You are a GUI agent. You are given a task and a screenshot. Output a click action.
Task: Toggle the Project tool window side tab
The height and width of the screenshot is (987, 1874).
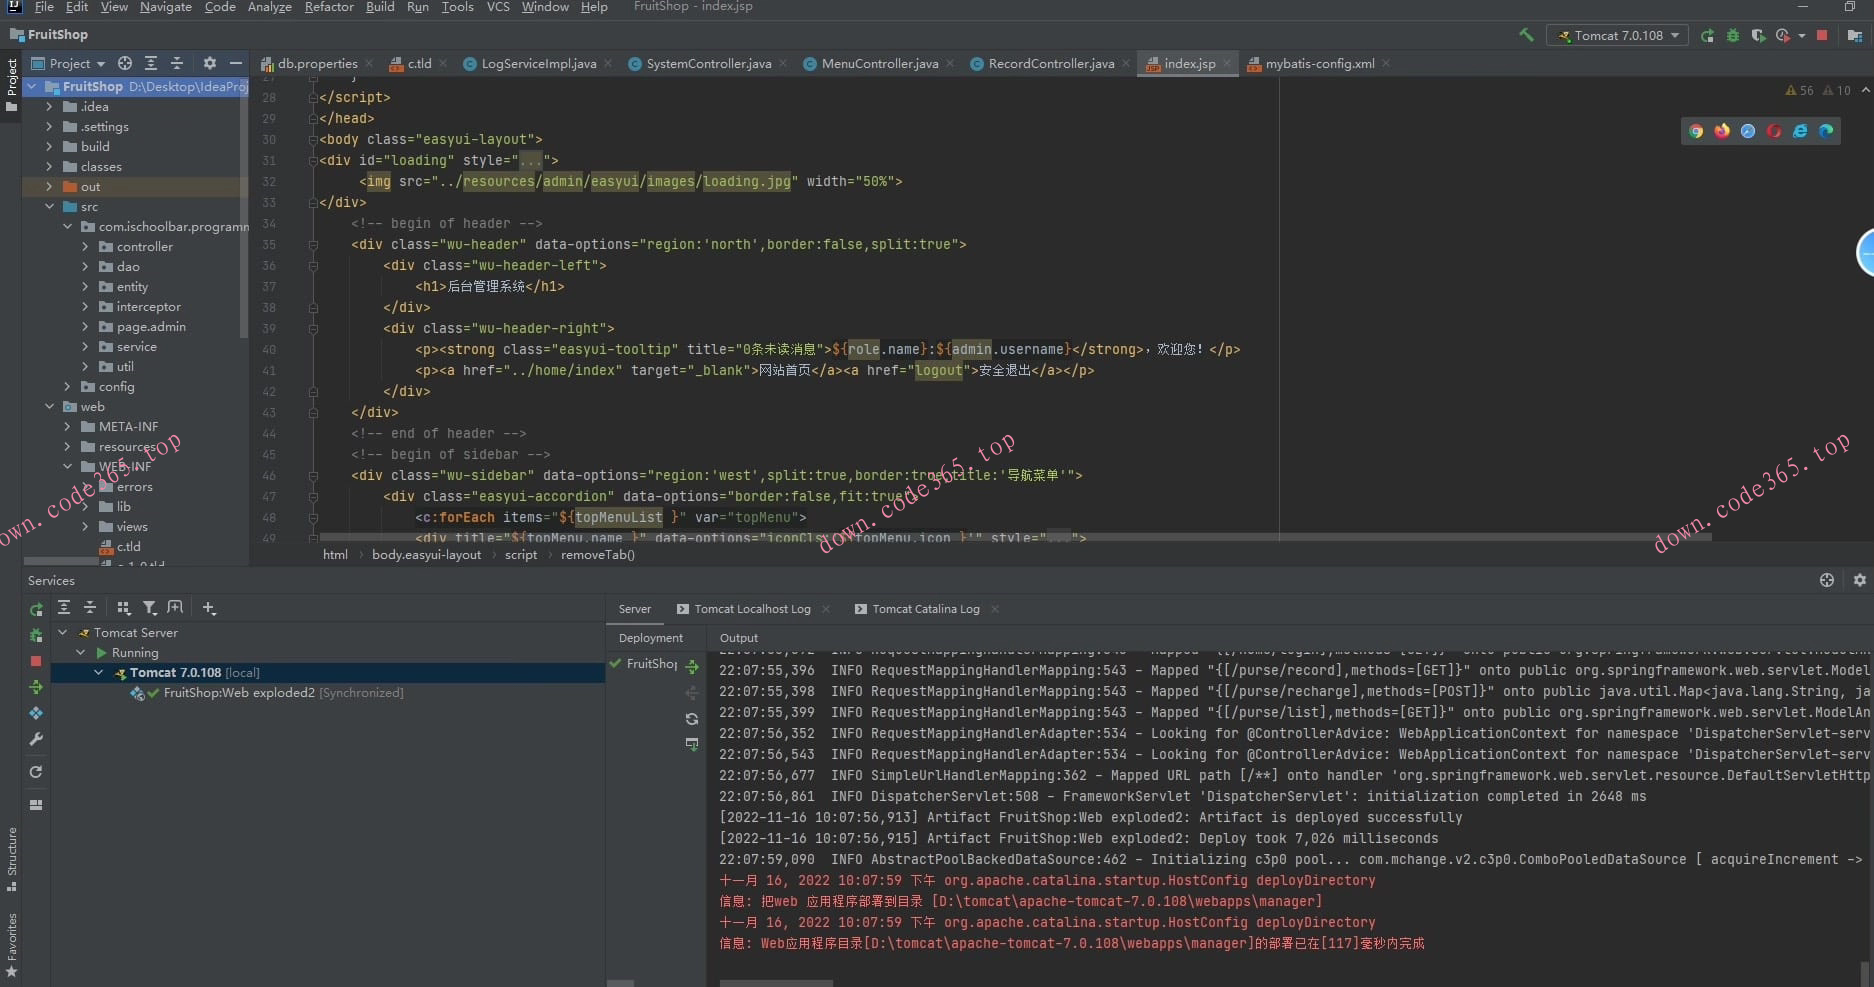(x=11, y=85)
